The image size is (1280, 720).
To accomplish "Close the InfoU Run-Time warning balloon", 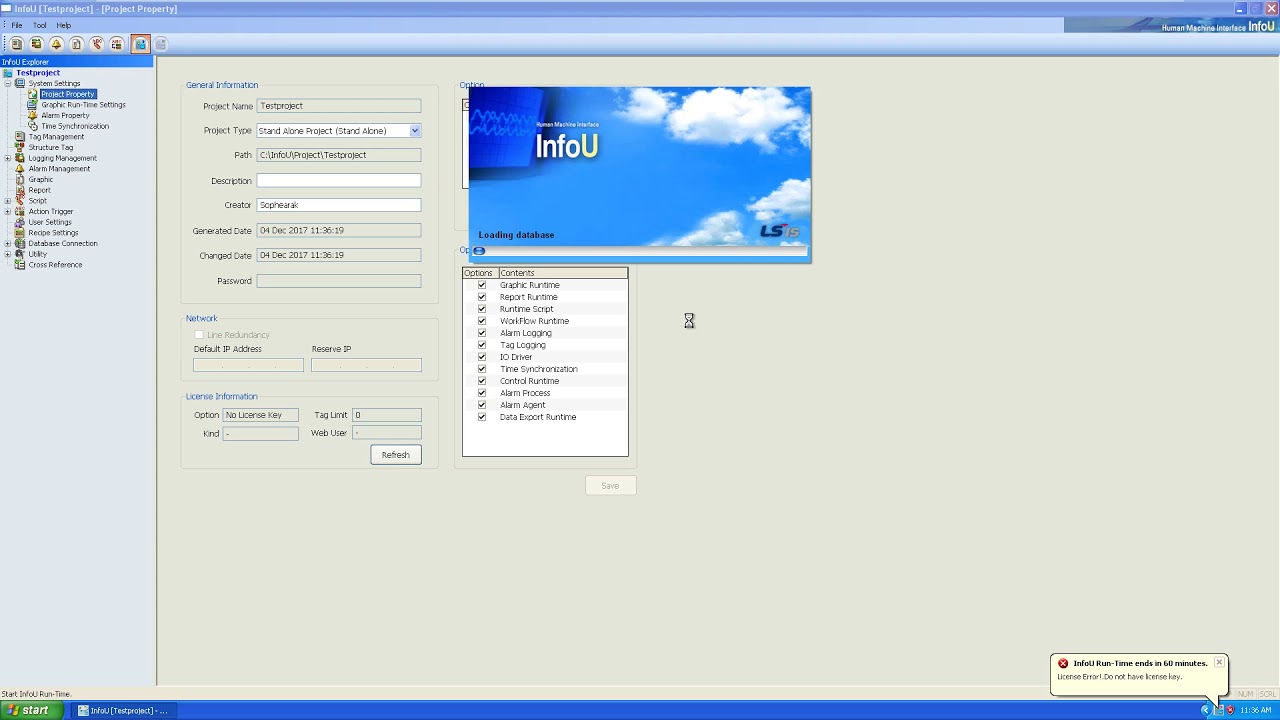I will (1219, 663).
